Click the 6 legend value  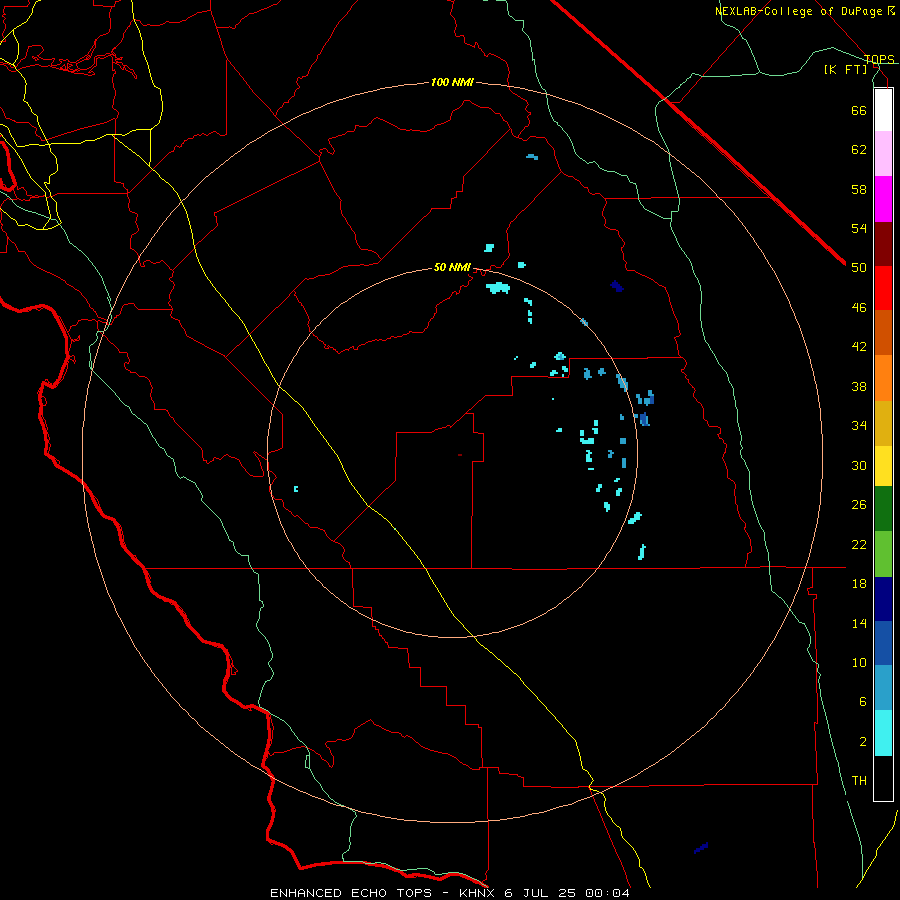[x=863, y=702]
